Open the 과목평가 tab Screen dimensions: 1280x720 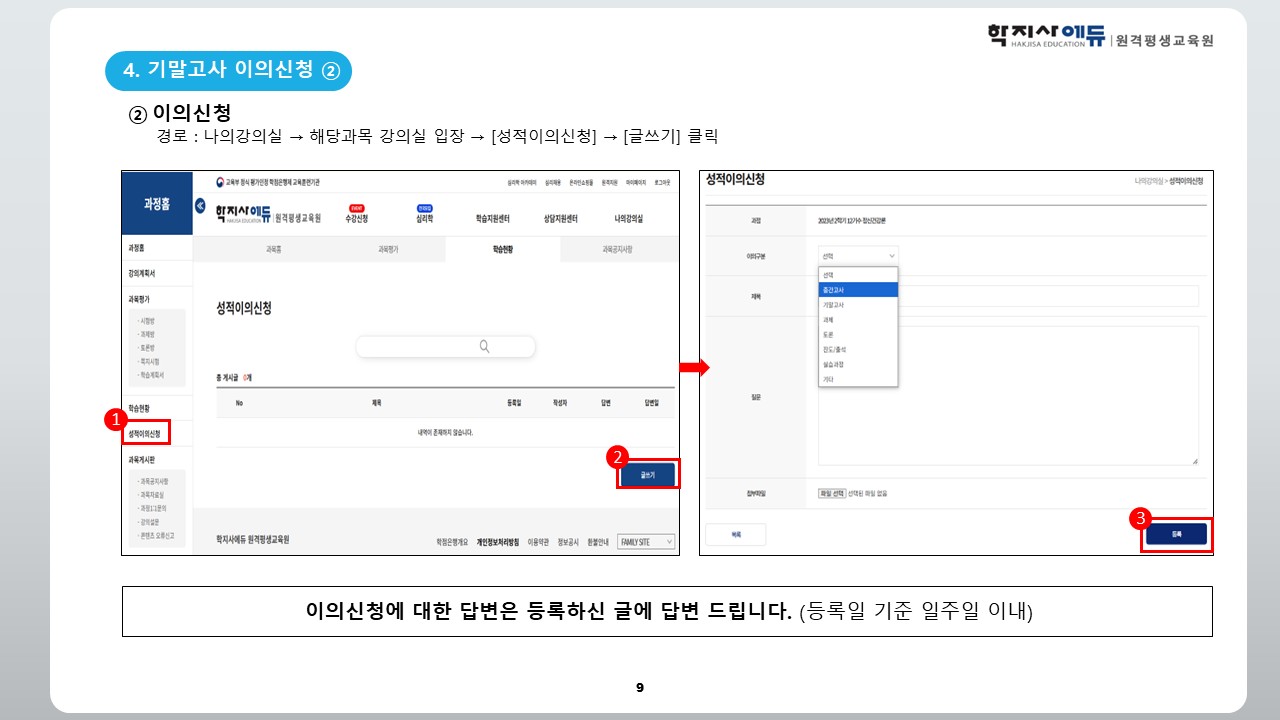(388, 249)
